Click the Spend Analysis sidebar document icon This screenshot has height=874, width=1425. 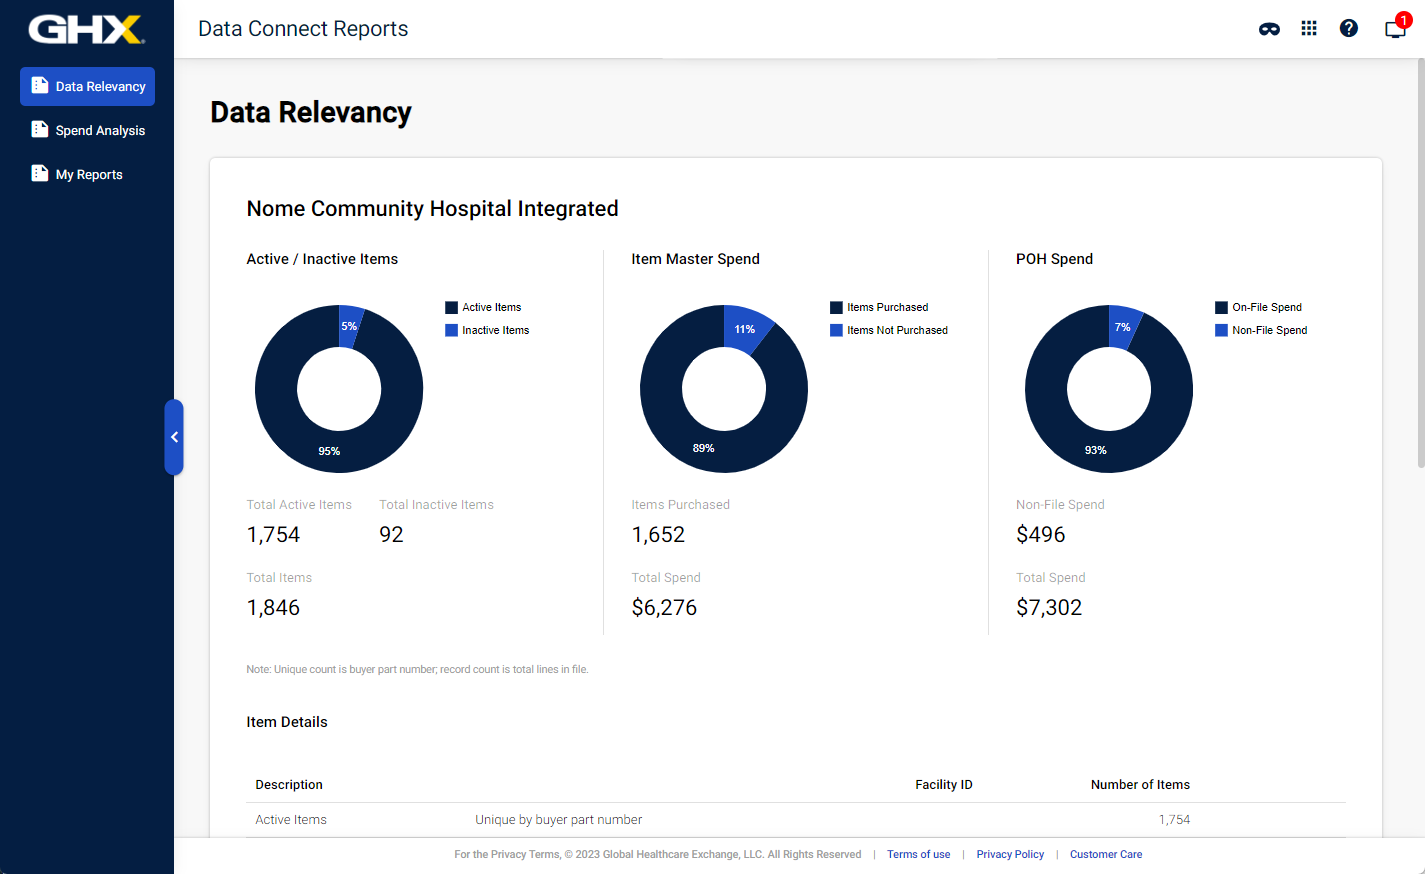tap(39, 129)
